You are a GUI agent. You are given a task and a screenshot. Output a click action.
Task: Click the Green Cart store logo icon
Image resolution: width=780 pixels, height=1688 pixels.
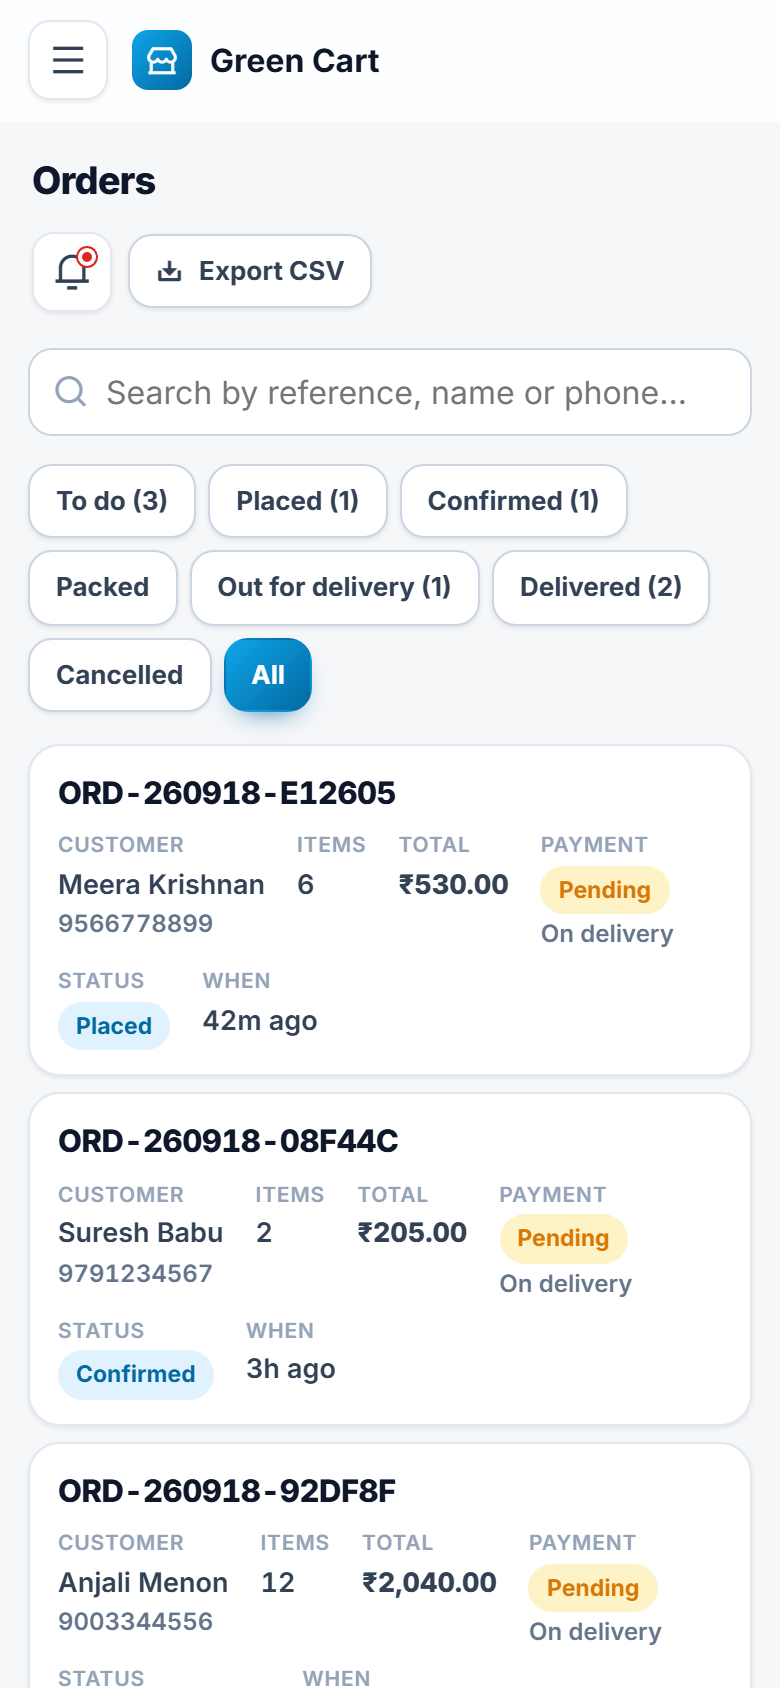pos(162,60)
